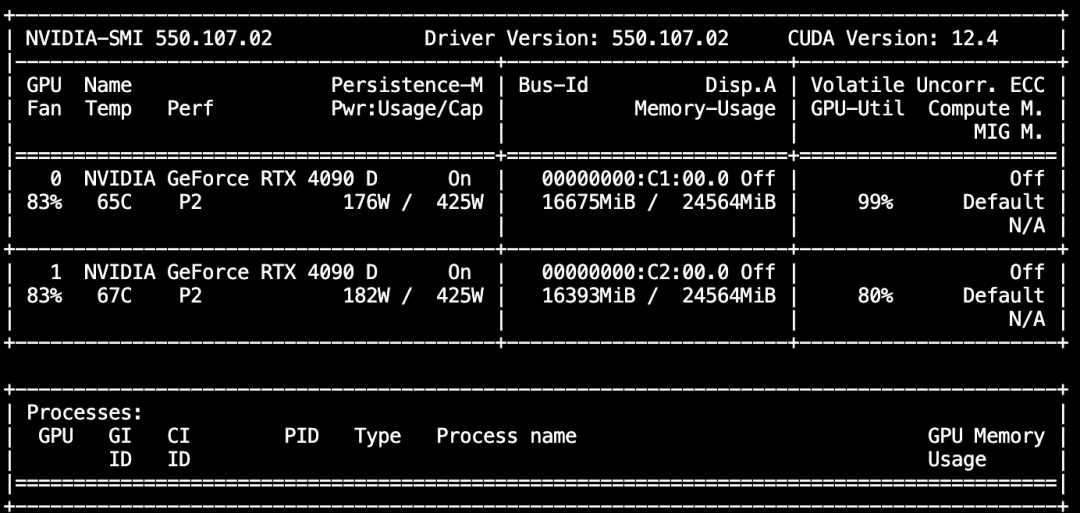Select the CUDA Version: 12.4 text
Screen dimensions: 1080x513
(x=893, y=38)
